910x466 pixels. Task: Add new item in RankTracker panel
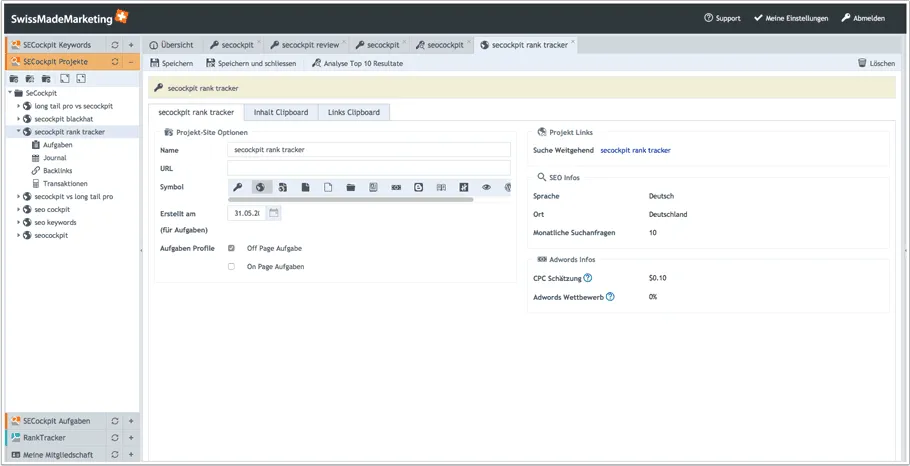click(x=130, y=438)
